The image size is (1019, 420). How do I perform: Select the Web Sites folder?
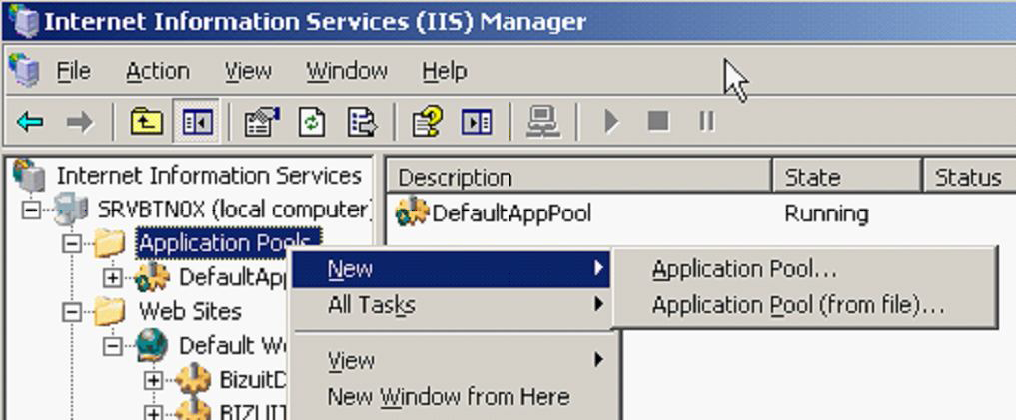[x=190, y=311]
